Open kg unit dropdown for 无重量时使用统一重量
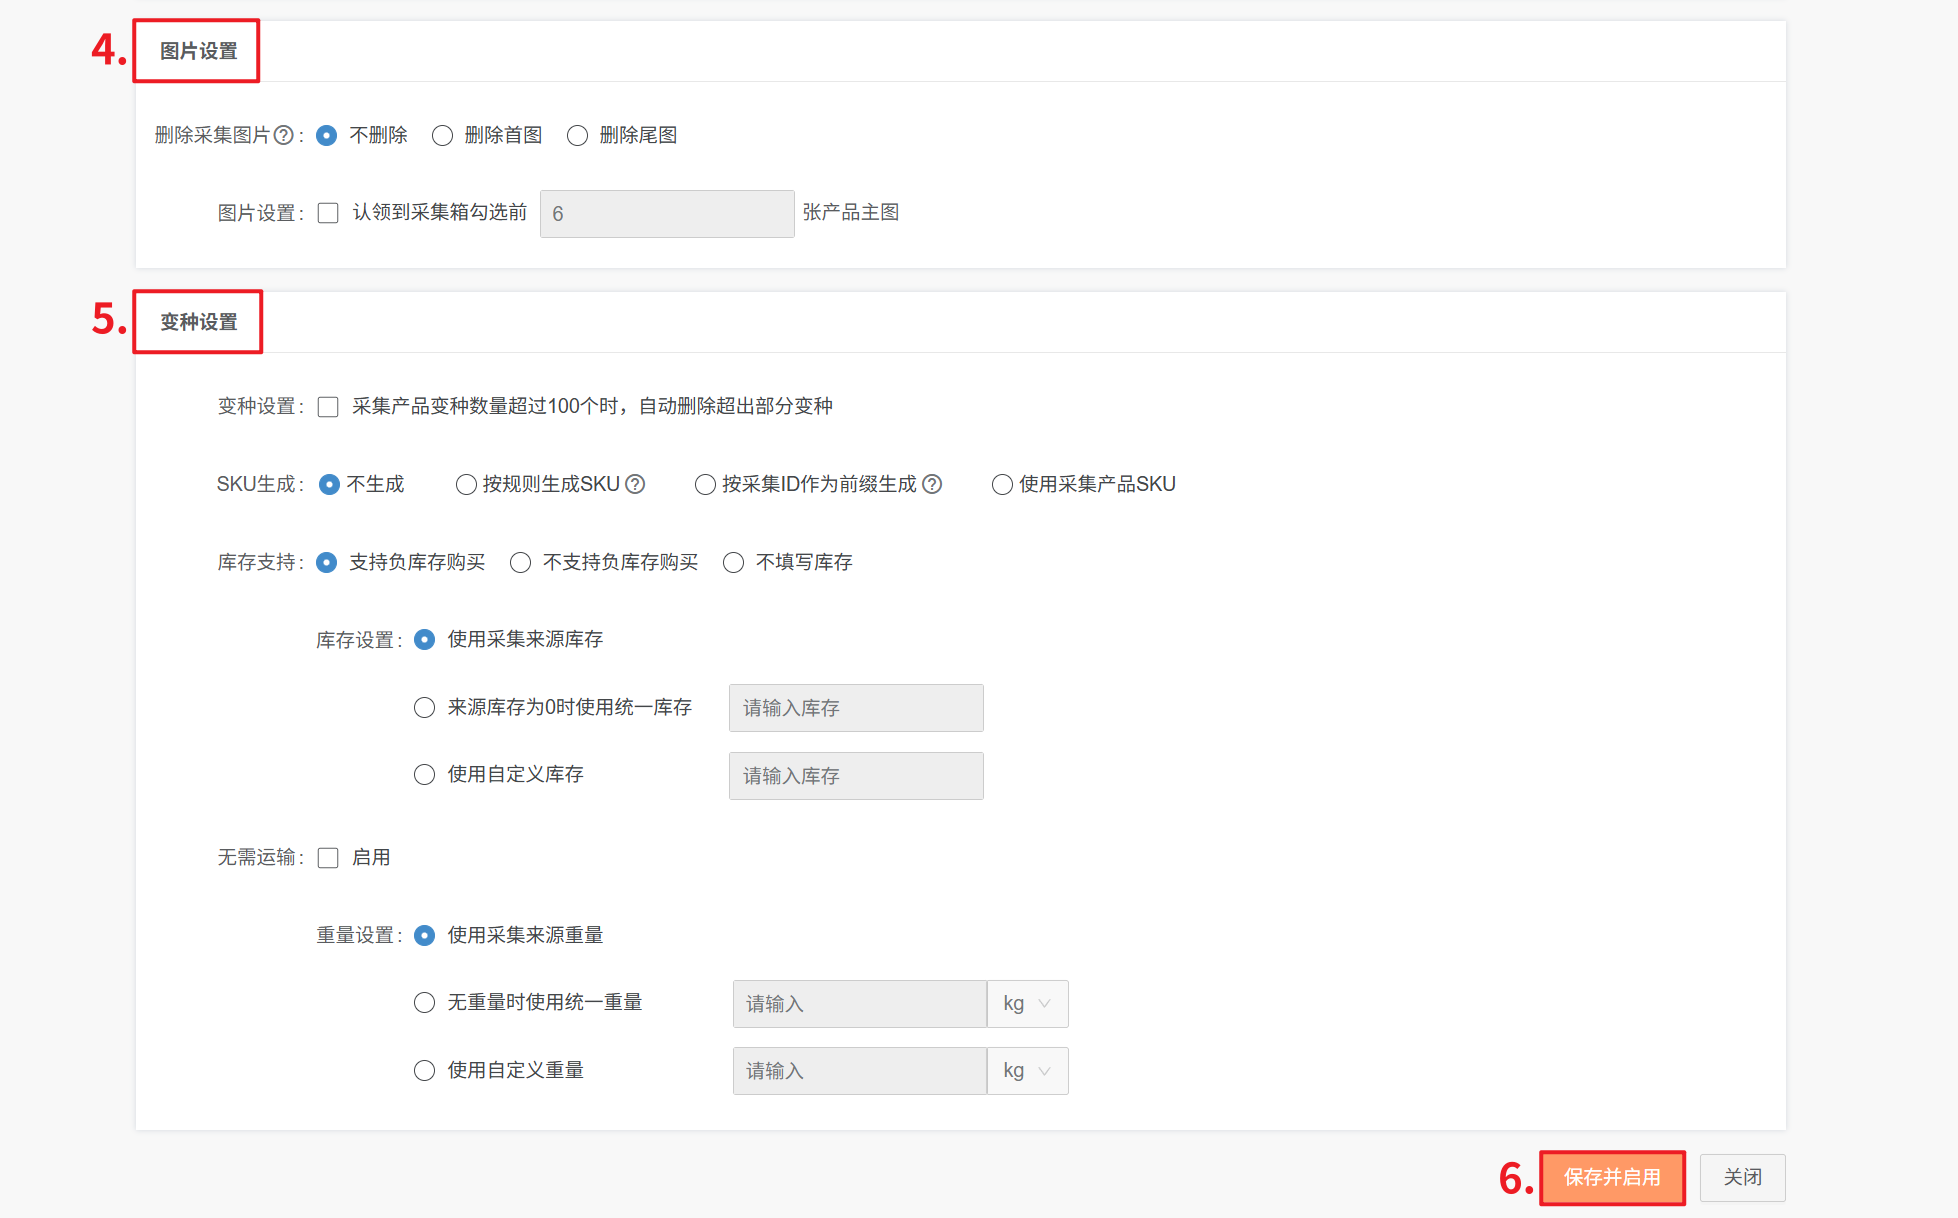The height and width of the screenshot is (1218, 1958). point(1027,1004)
